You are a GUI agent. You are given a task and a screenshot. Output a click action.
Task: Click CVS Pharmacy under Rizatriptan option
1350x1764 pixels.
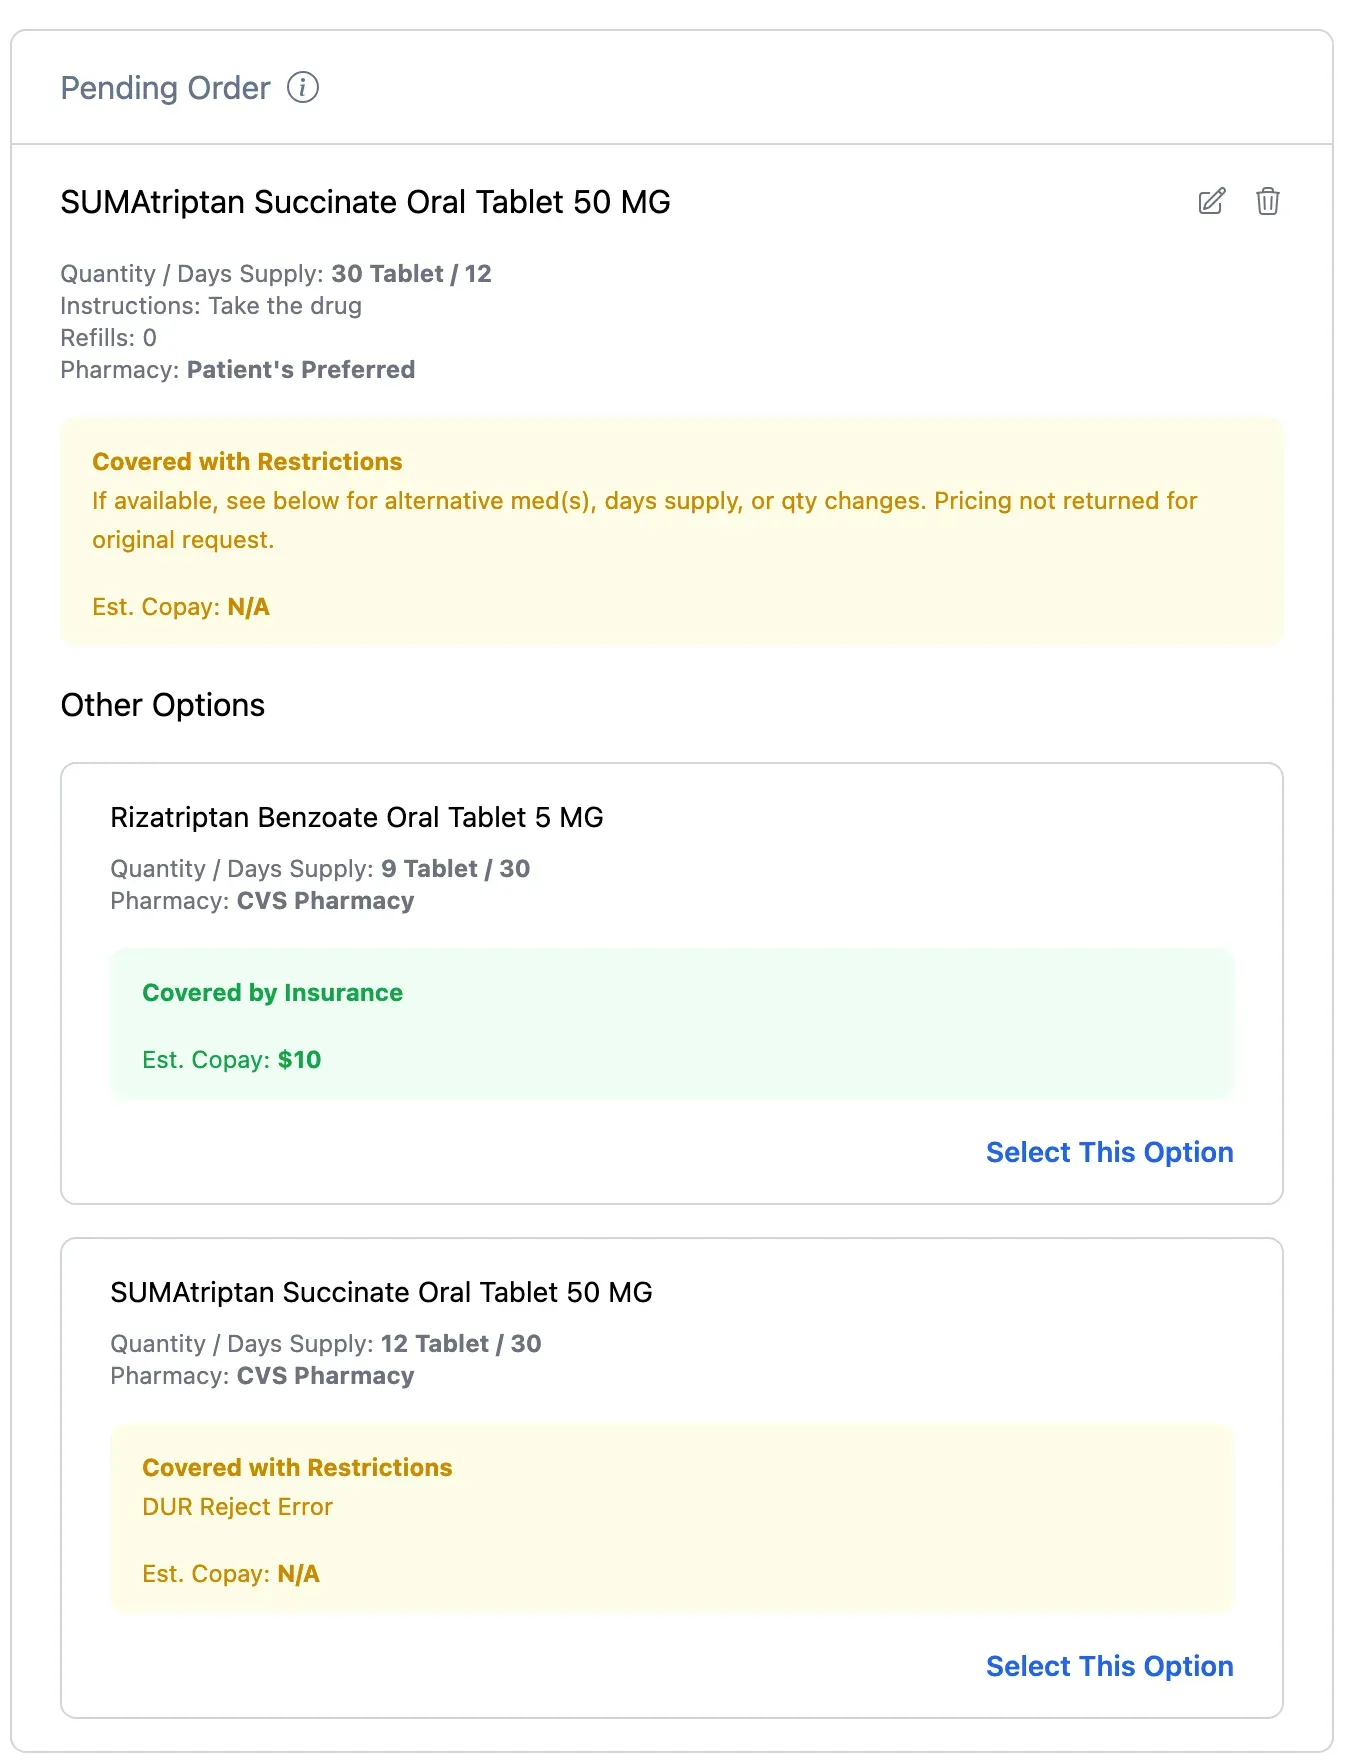point(325,901)
